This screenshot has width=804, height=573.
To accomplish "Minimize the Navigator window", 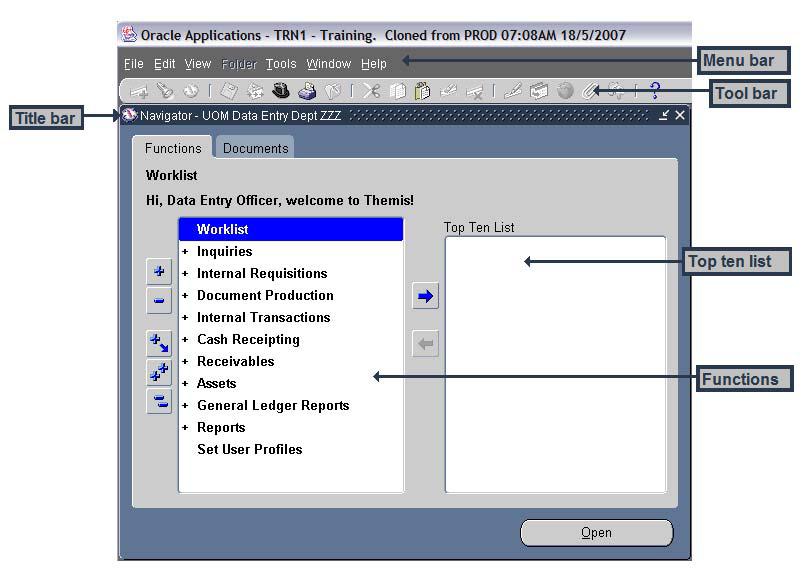I will [664, 115].
